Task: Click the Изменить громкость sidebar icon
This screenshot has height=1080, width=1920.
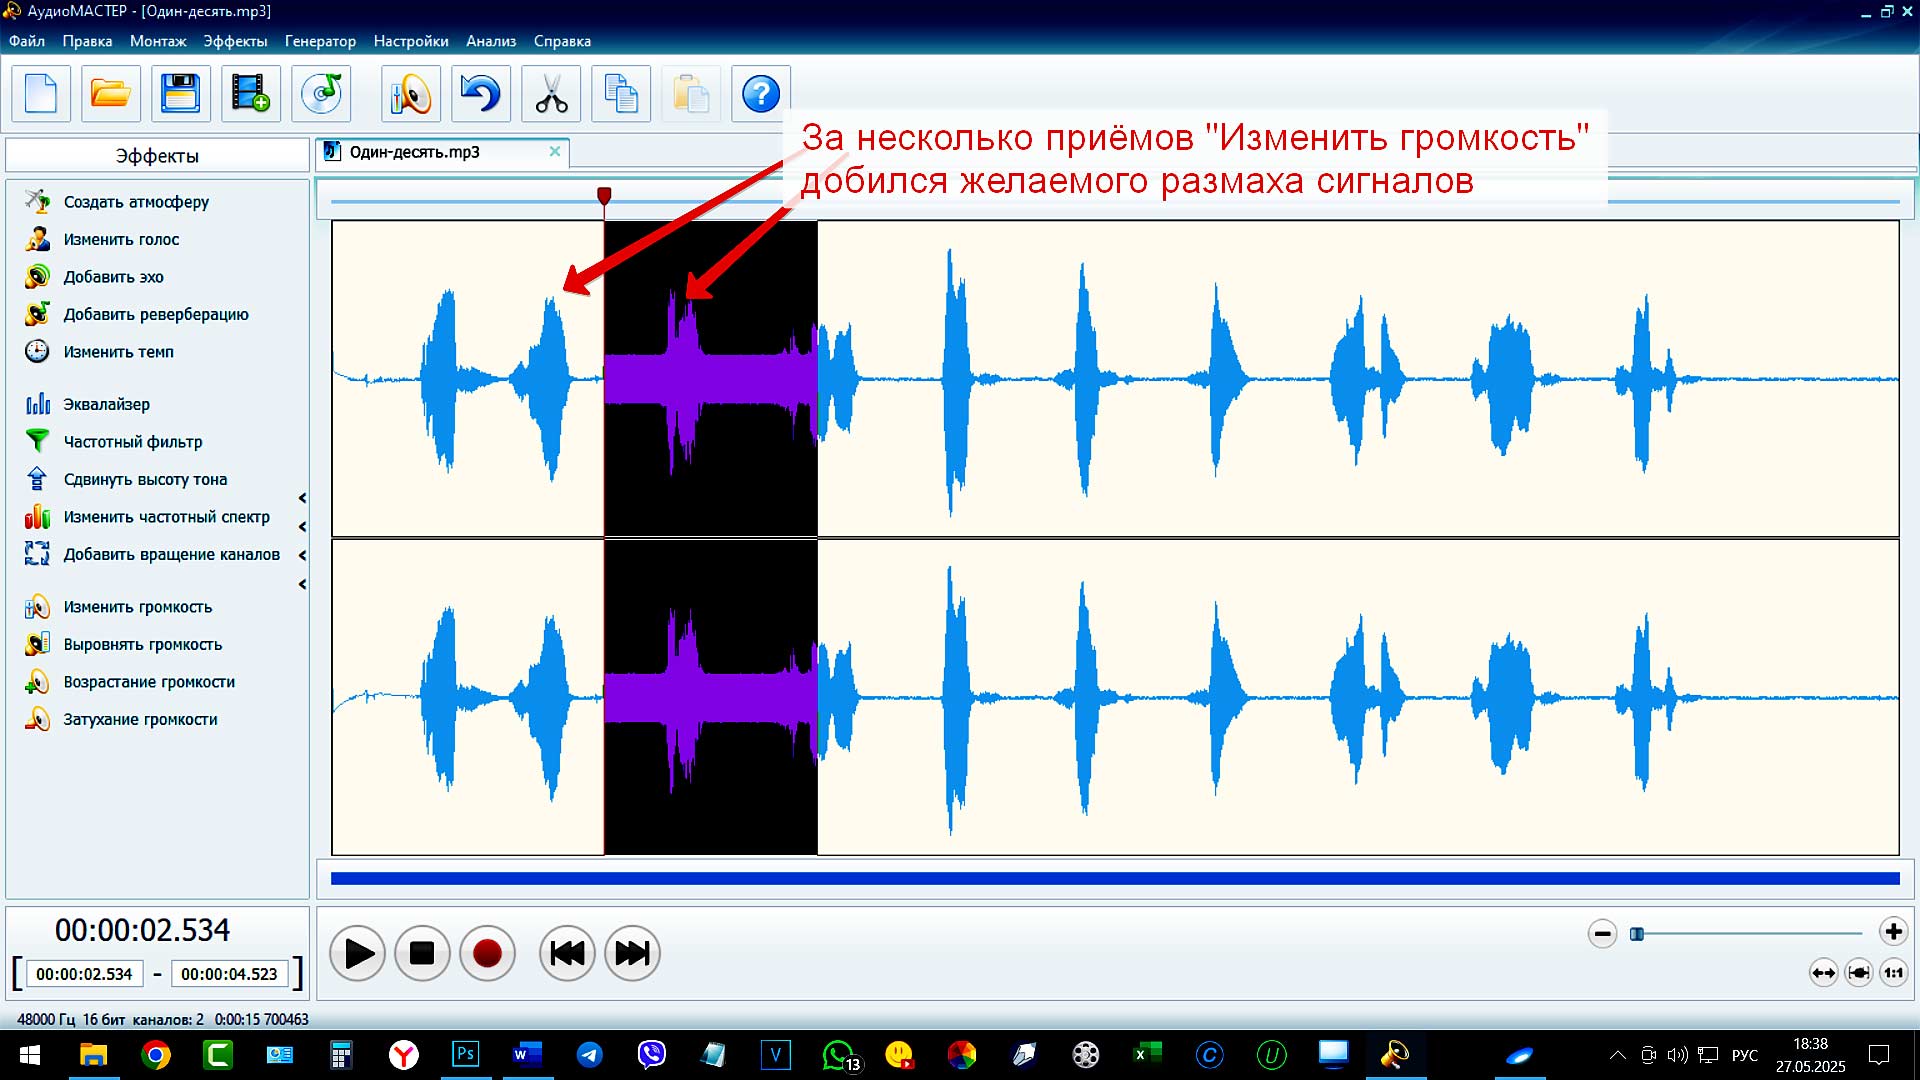Action: [37, 607]
